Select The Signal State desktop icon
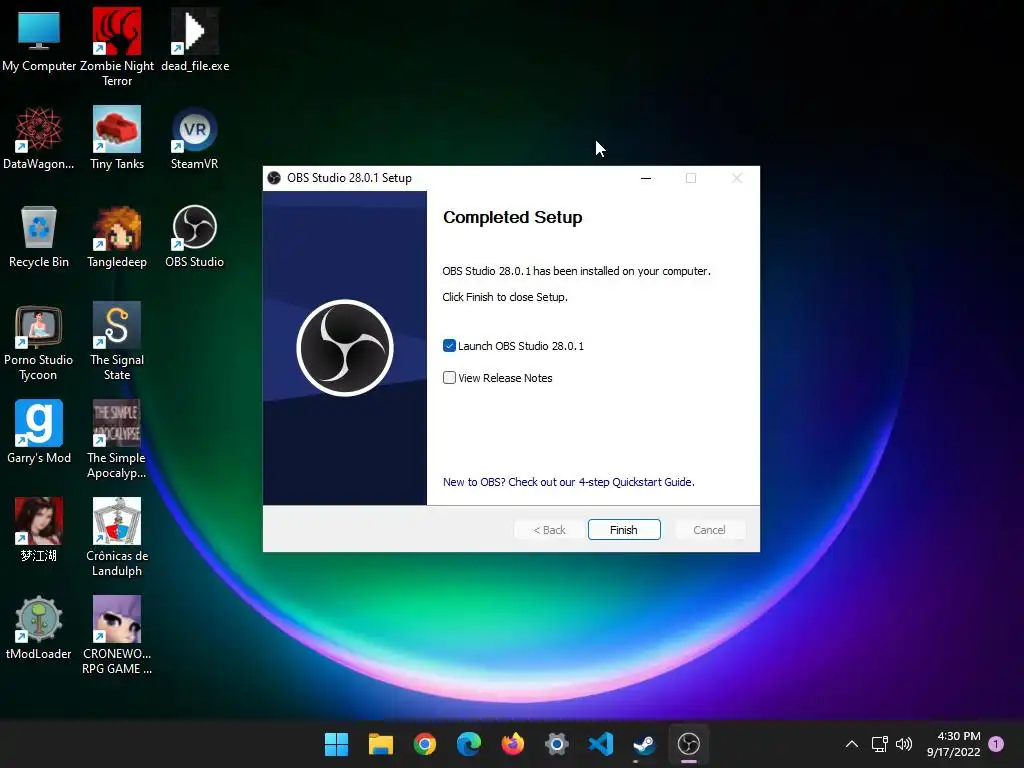The image size is (1024, 768). (x=117, y=341)
